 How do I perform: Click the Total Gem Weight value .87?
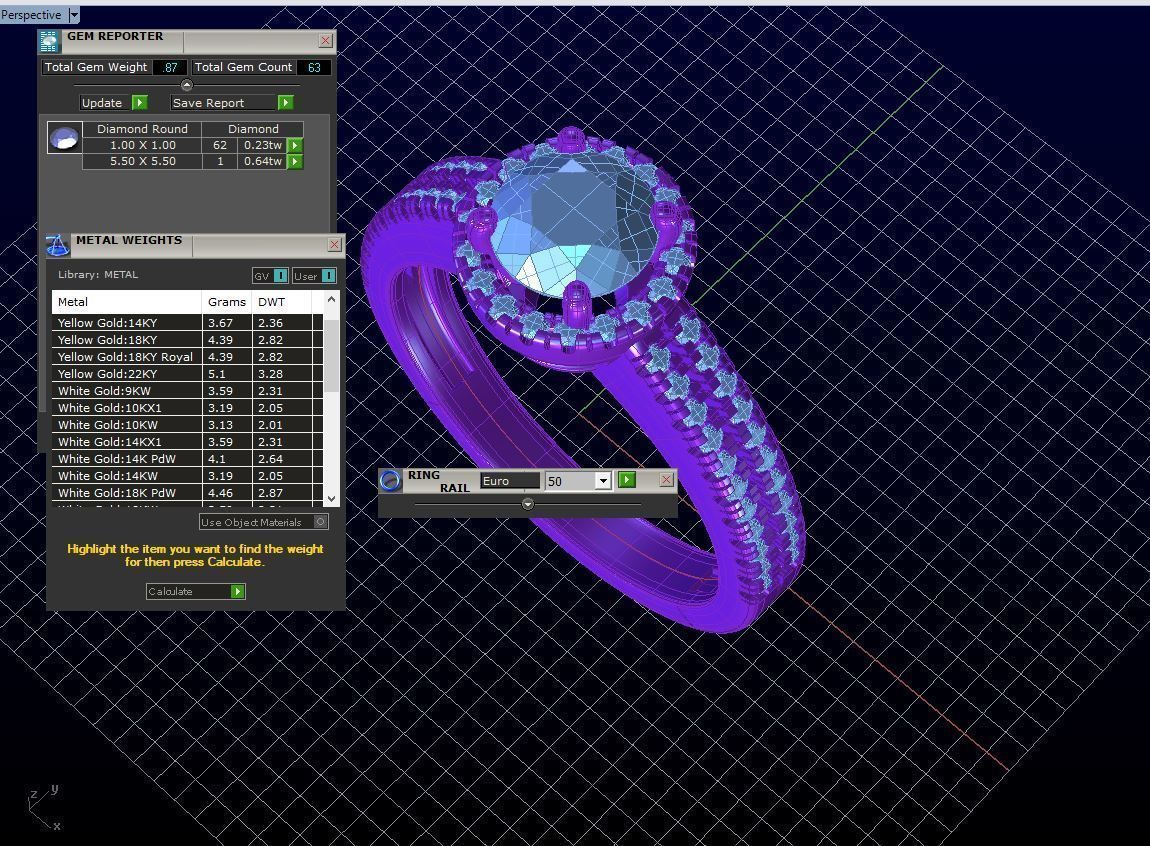(x=170, y=67)
